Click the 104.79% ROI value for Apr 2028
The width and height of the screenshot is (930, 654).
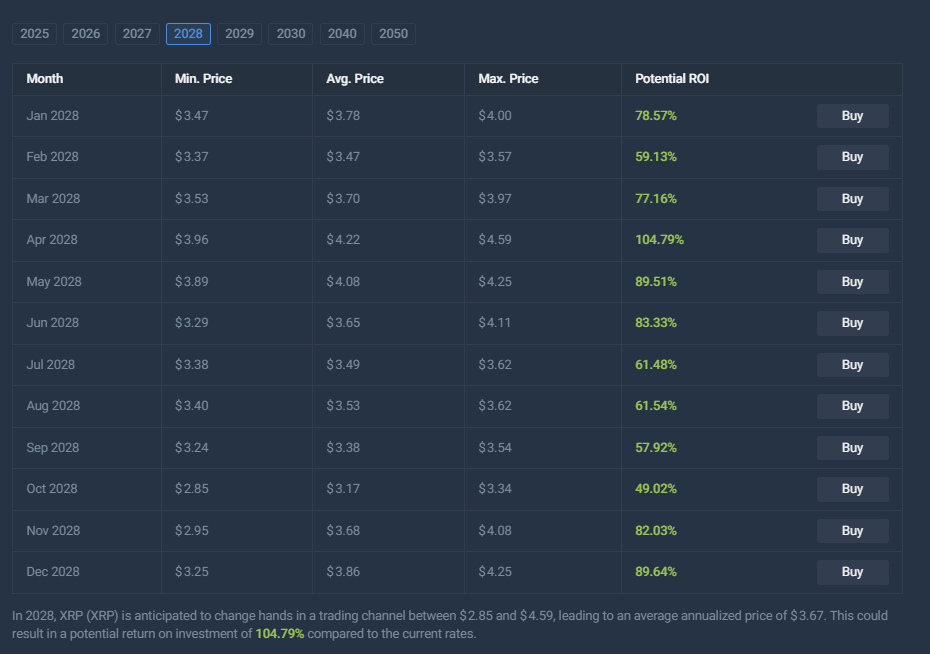tap(659, 240)
